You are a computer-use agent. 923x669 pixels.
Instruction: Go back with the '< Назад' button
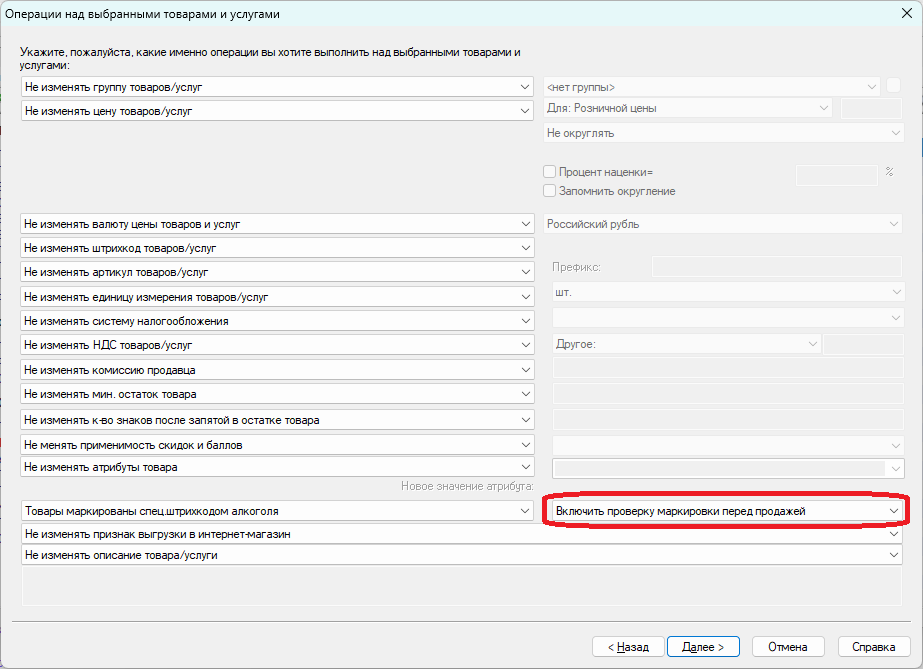(628, 647)
